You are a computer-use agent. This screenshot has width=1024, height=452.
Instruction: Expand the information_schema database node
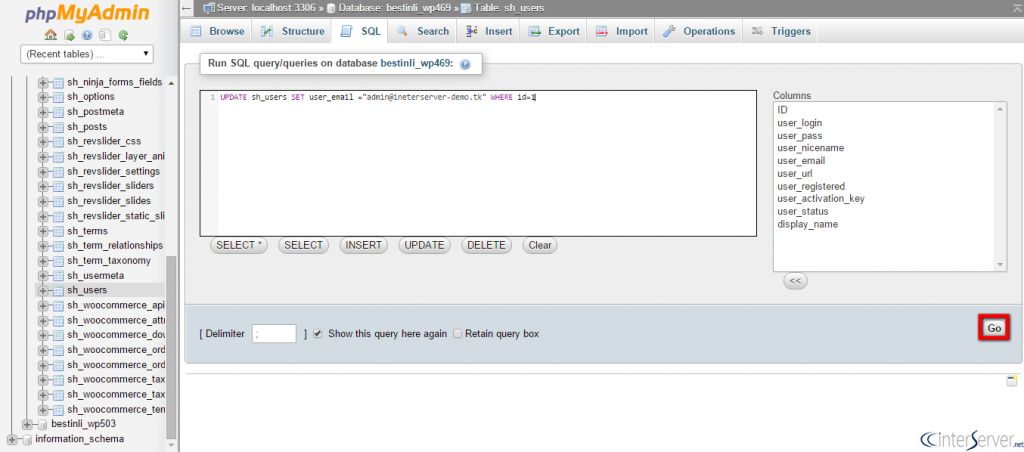click(13, 439)
